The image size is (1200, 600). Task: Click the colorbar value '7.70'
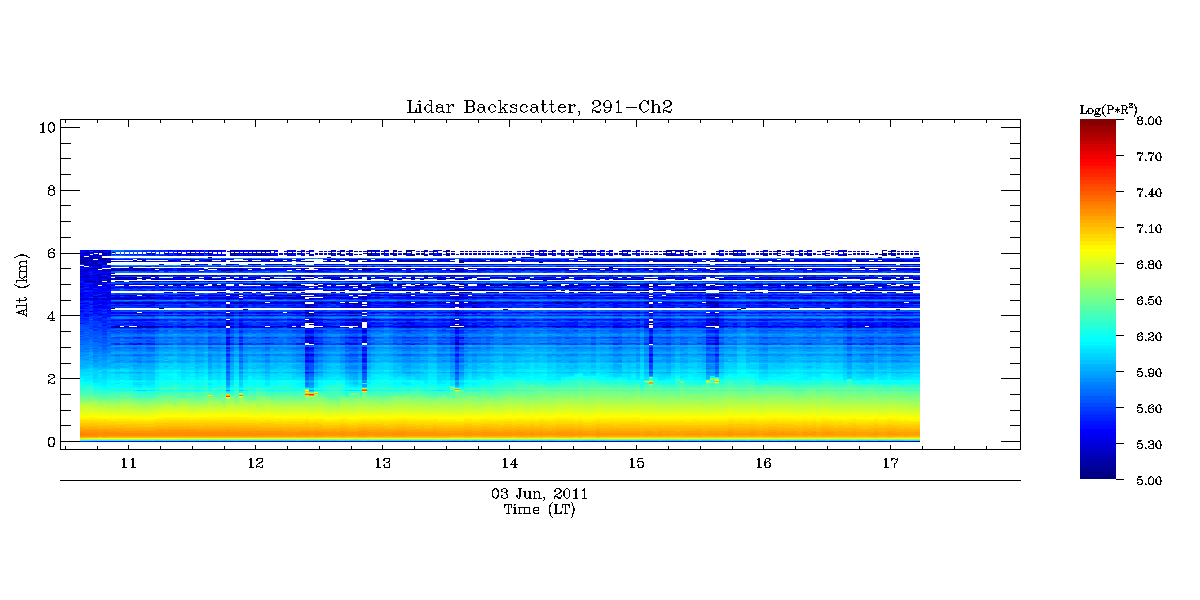[x=1149, y=157]
